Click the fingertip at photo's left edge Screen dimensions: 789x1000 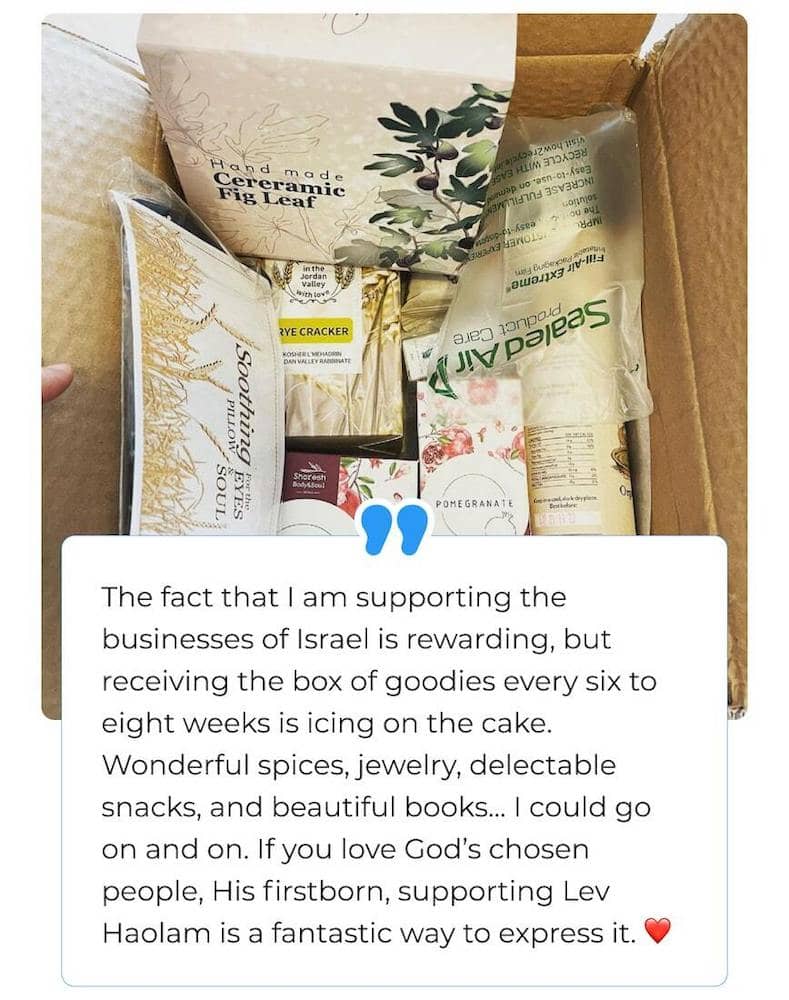pyautogui.click(x=57, y=381)
